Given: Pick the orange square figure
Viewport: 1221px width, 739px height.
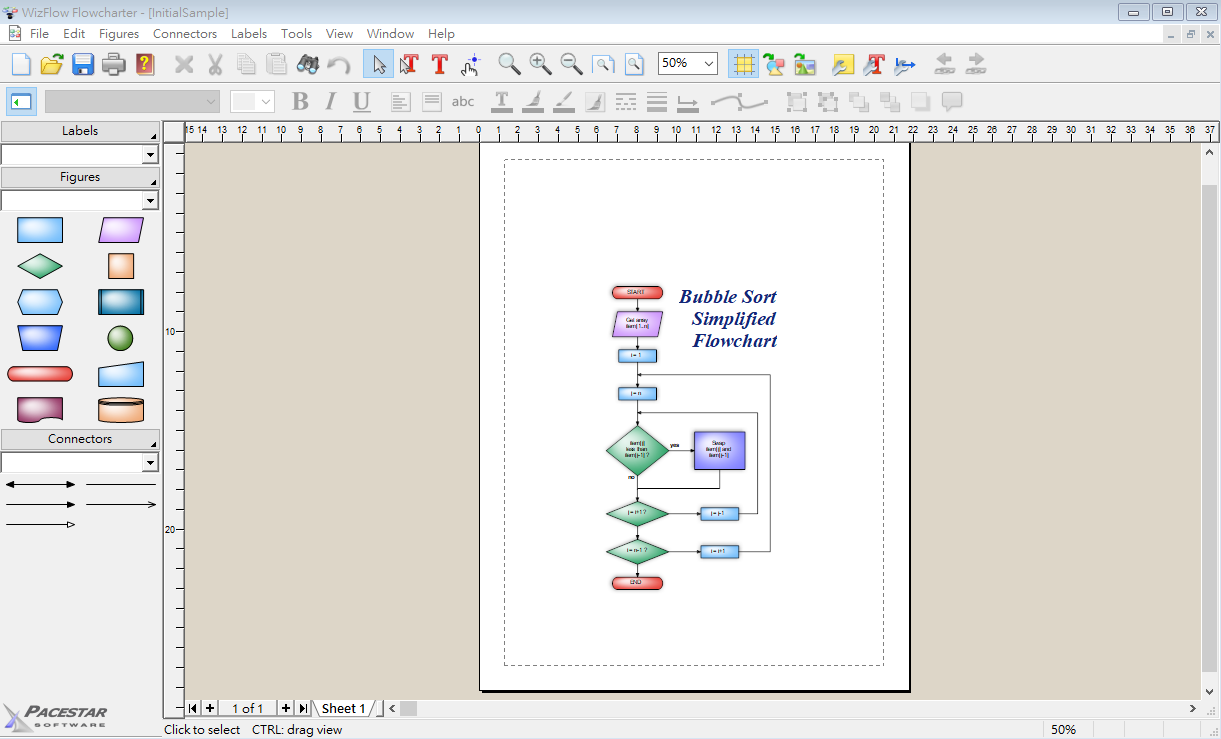Looking at the screenshot, I should tap(121, 266).
